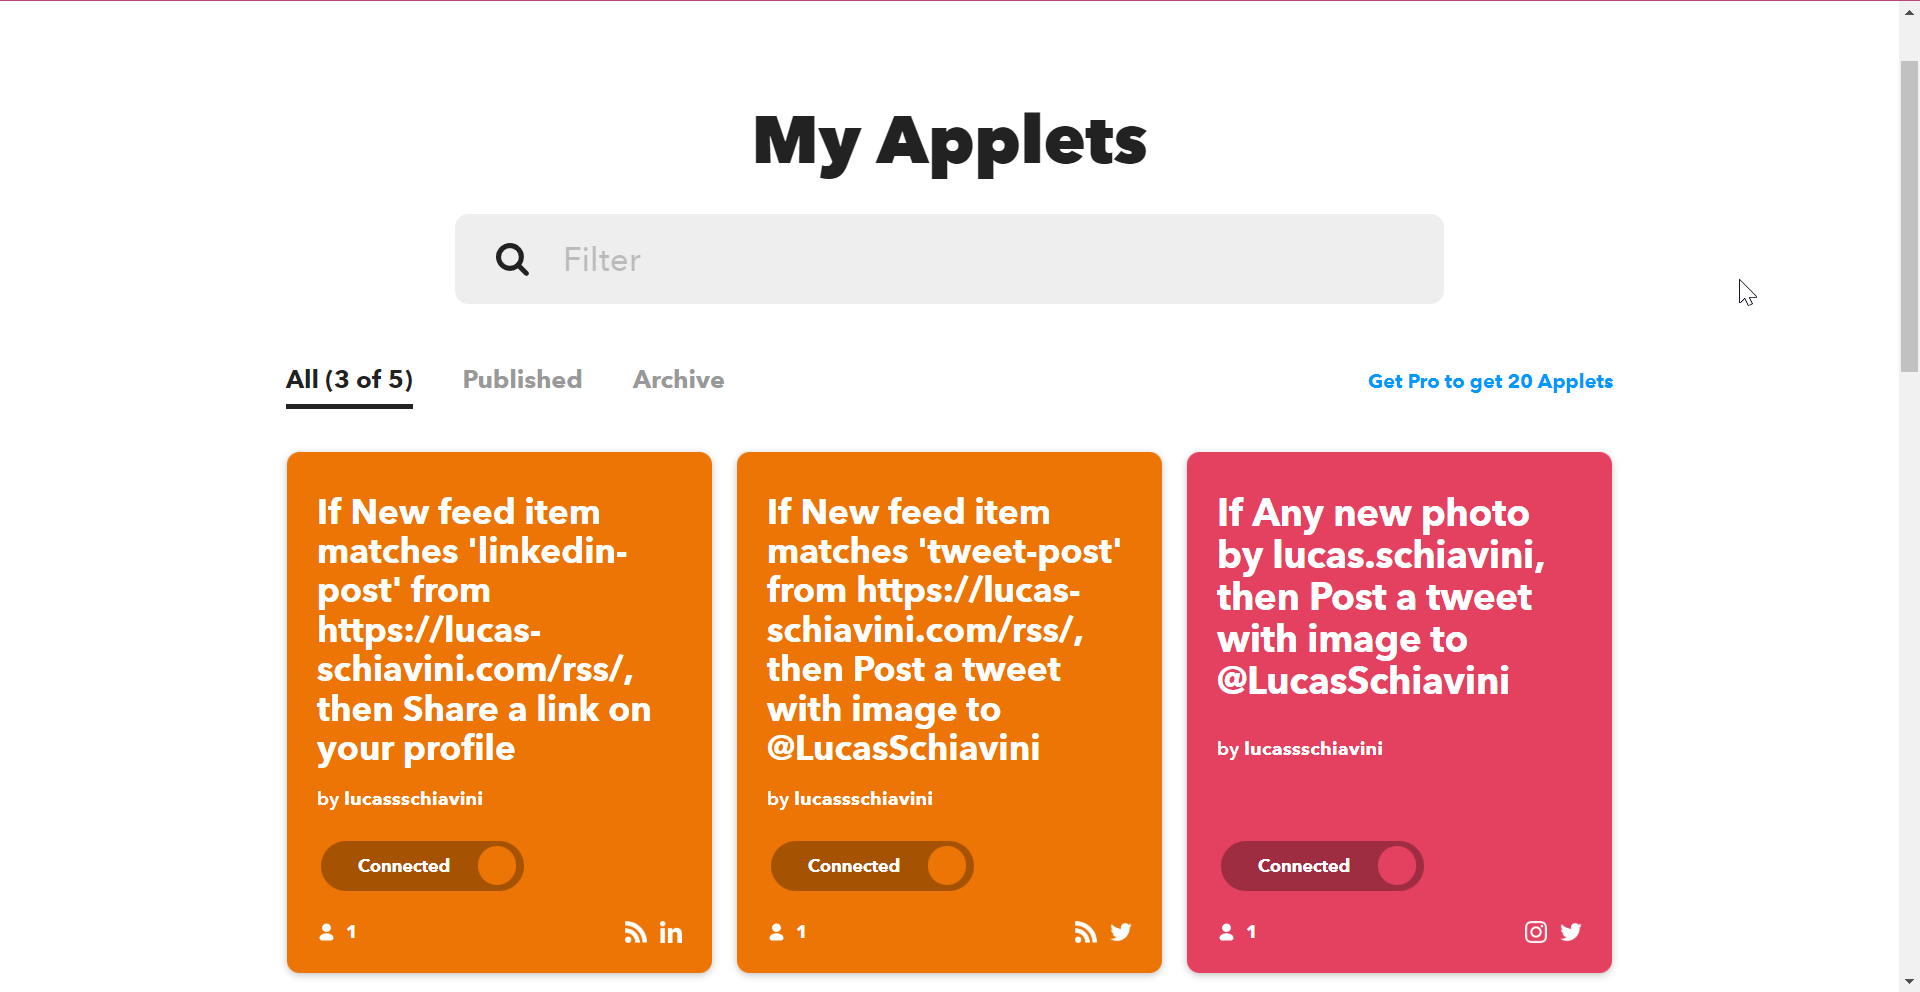
Task: Click Get Pro to get 20 Applets link
Action: [x=1490, y=381]
